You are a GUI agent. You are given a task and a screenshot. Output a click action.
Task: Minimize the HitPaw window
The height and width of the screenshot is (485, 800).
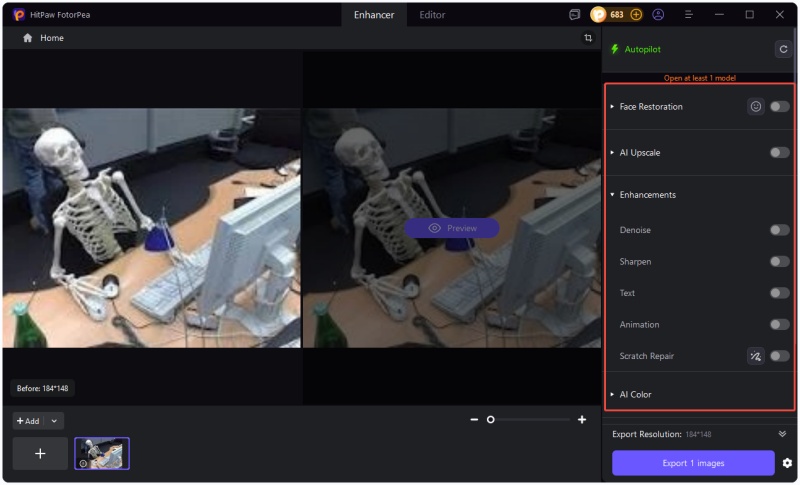point(719,15)
